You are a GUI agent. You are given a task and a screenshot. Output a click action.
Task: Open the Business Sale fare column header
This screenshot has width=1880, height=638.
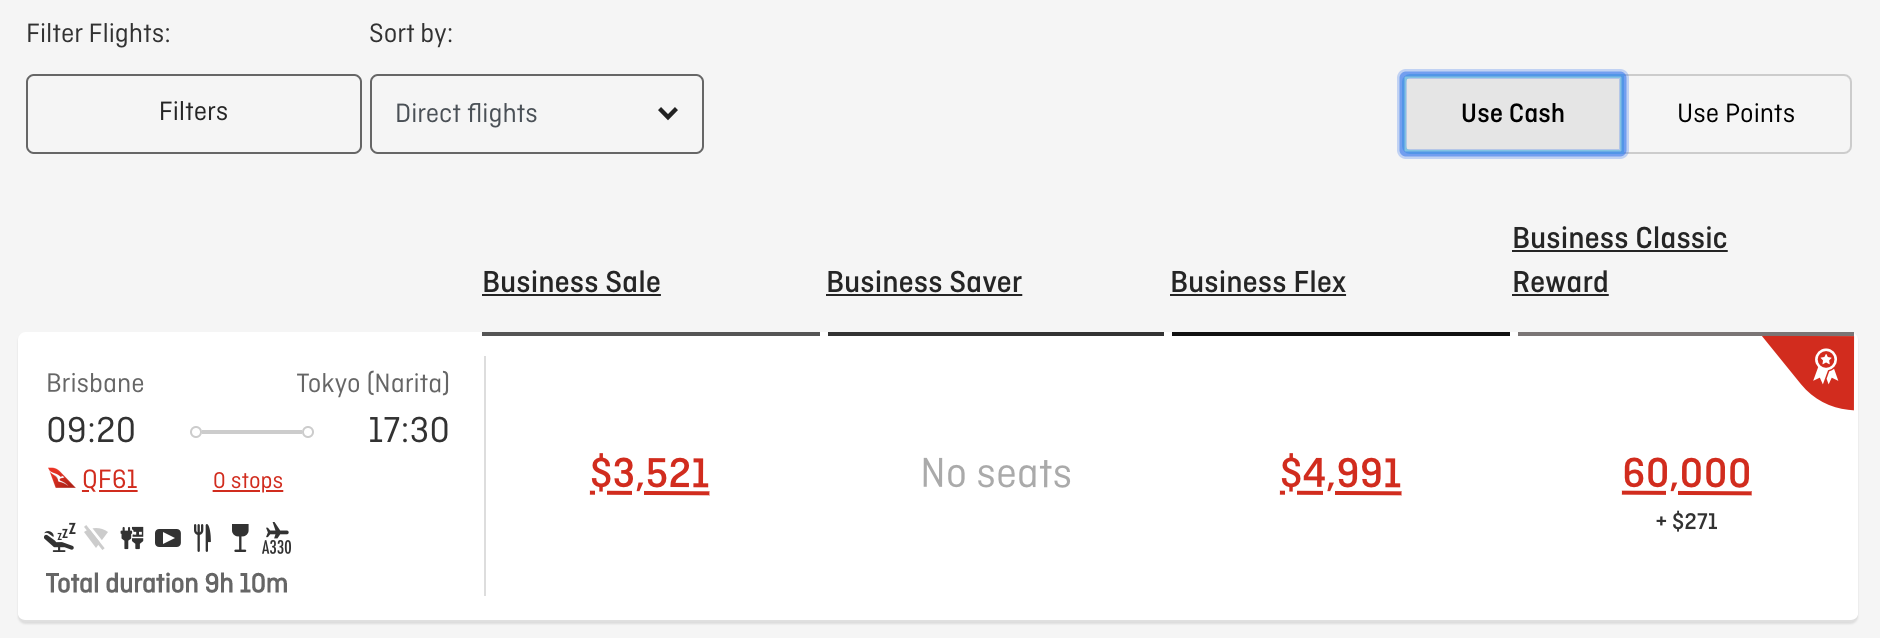tap(571, 282)
